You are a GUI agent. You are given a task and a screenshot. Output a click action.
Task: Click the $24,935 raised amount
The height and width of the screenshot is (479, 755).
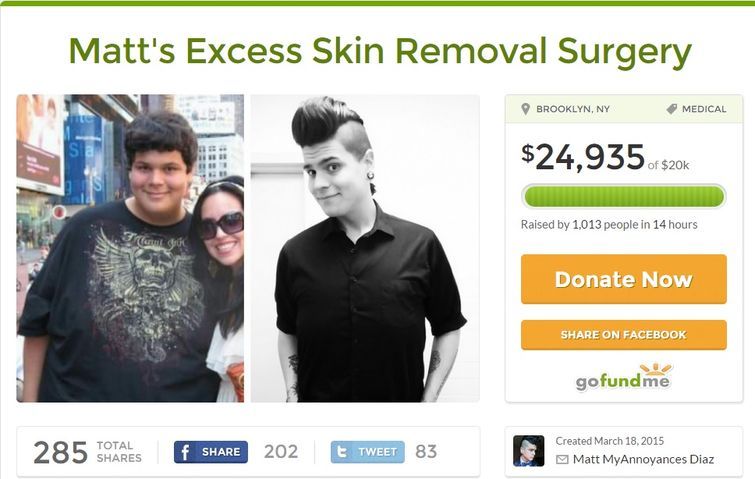pyautogui.click(x=583, y=156)
